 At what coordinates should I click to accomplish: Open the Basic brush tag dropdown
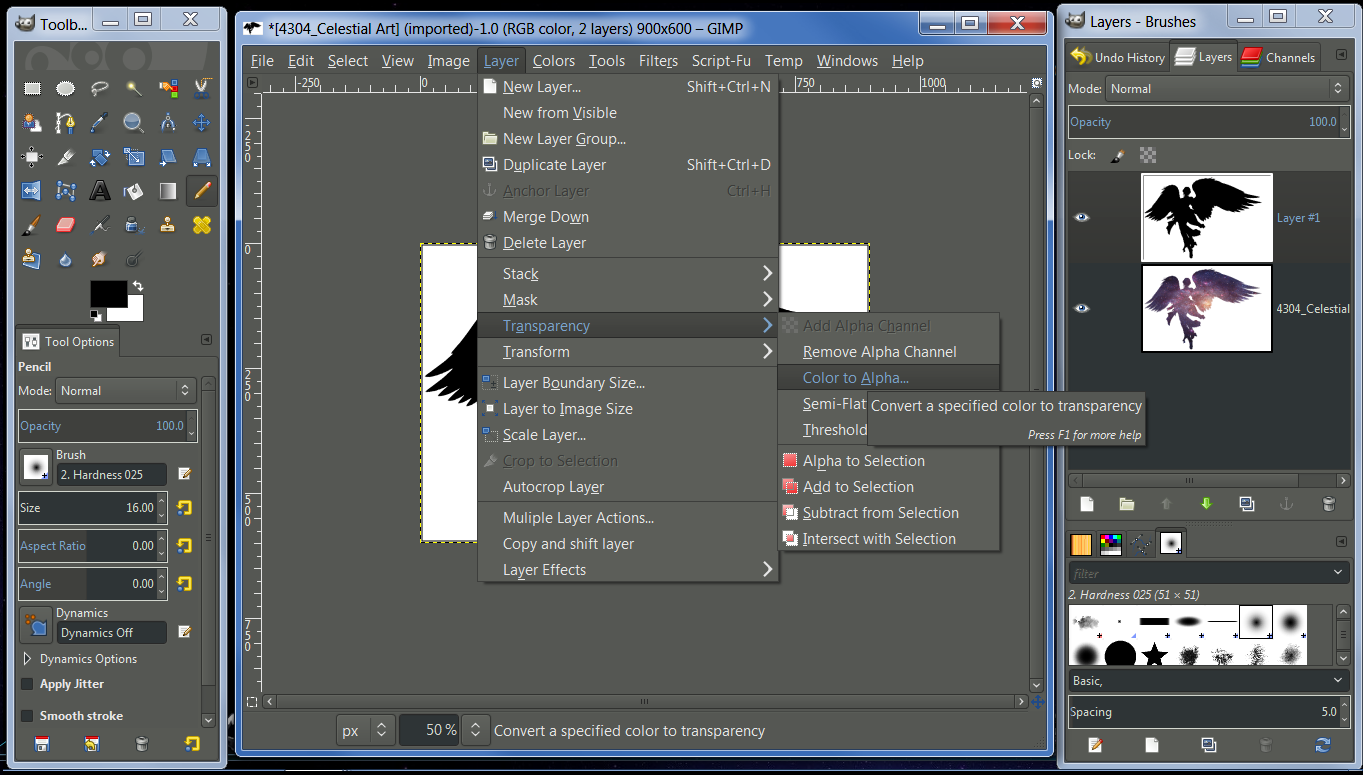tap(1208, 680)
